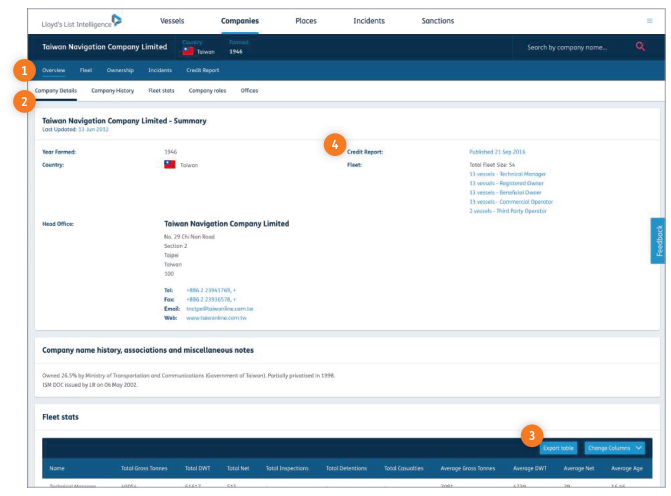Click the Lloyd's List Intelligence logo

pyautogui.click(x=81, y=21)
